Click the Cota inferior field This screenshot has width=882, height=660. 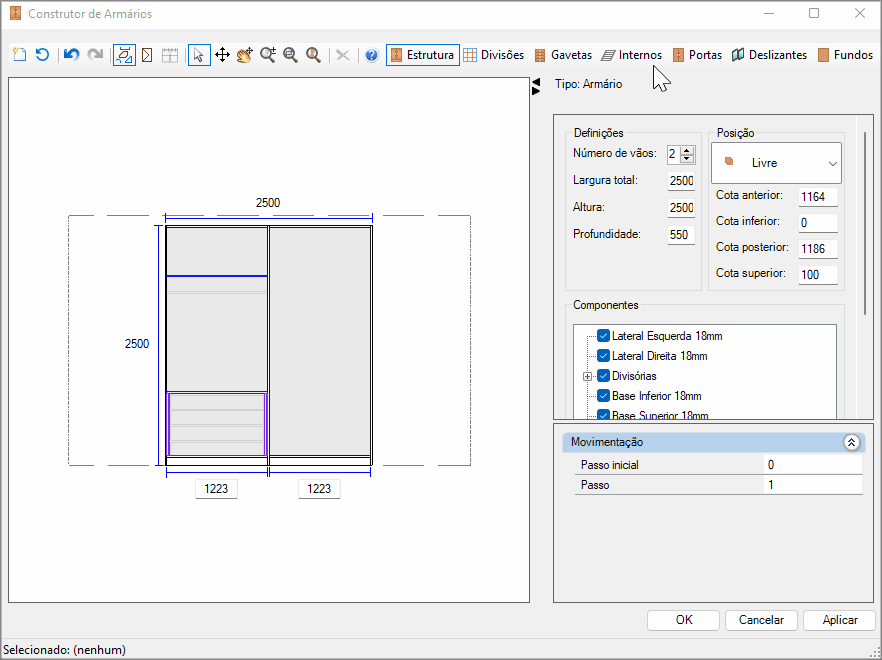click(x=818, y=223)
